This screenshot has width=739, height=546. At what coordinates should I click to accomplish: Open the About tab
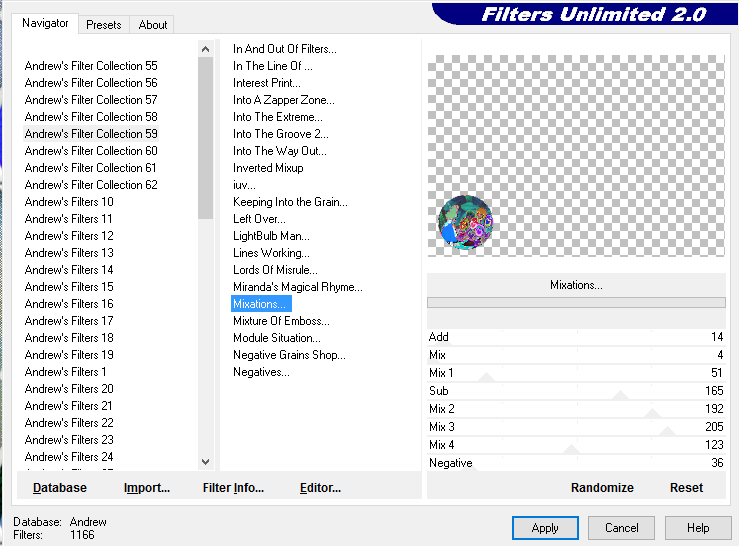(153, 25)
